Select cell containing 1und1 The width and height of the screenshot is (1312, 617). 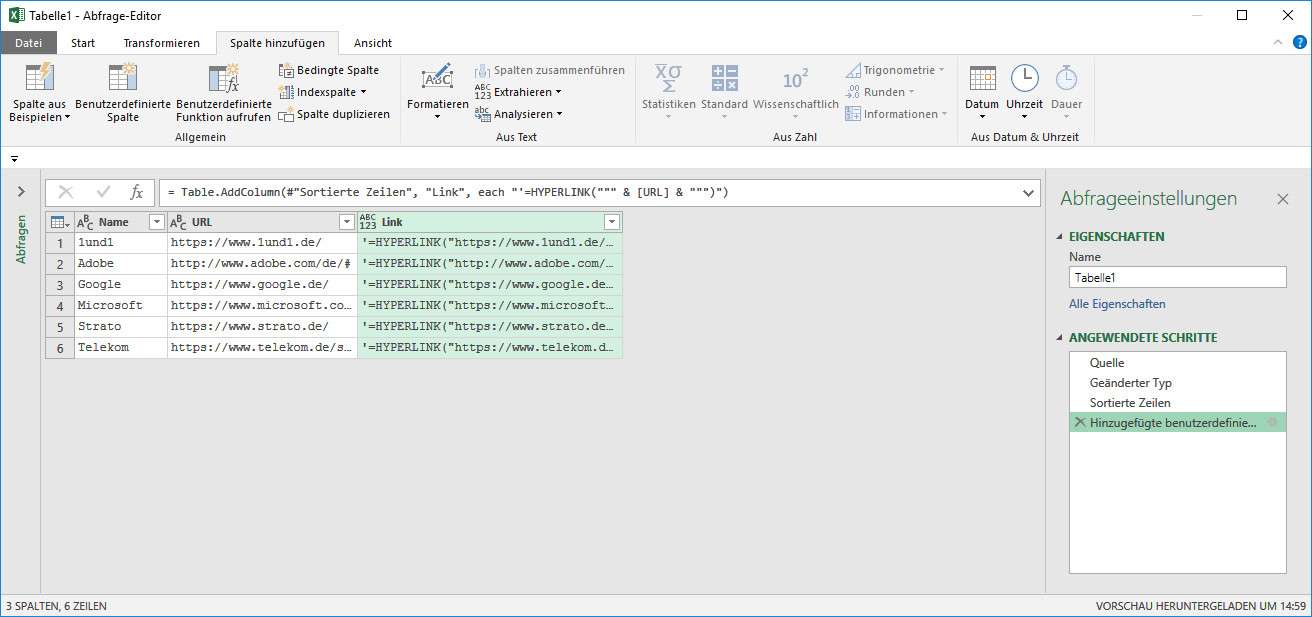[121, 242]
